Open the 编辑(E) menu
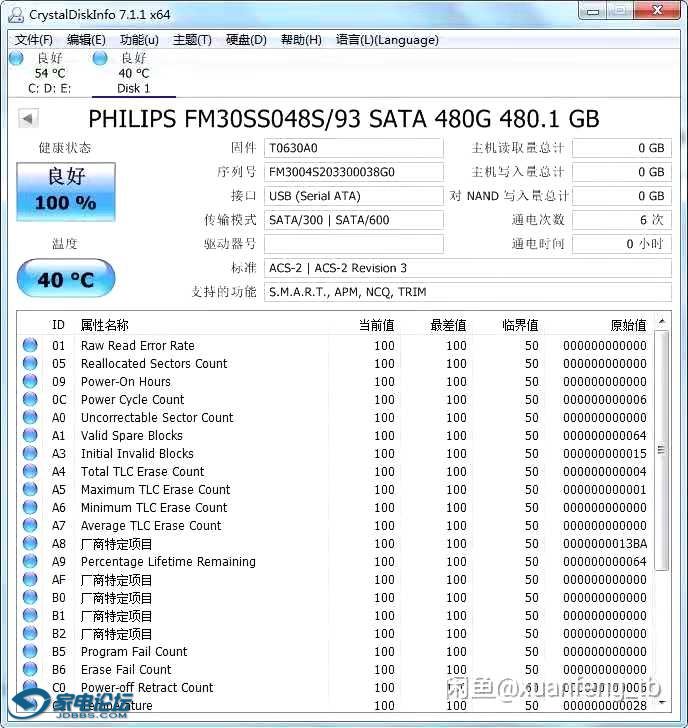Screen dimensions: 688x728 [86, 40]
